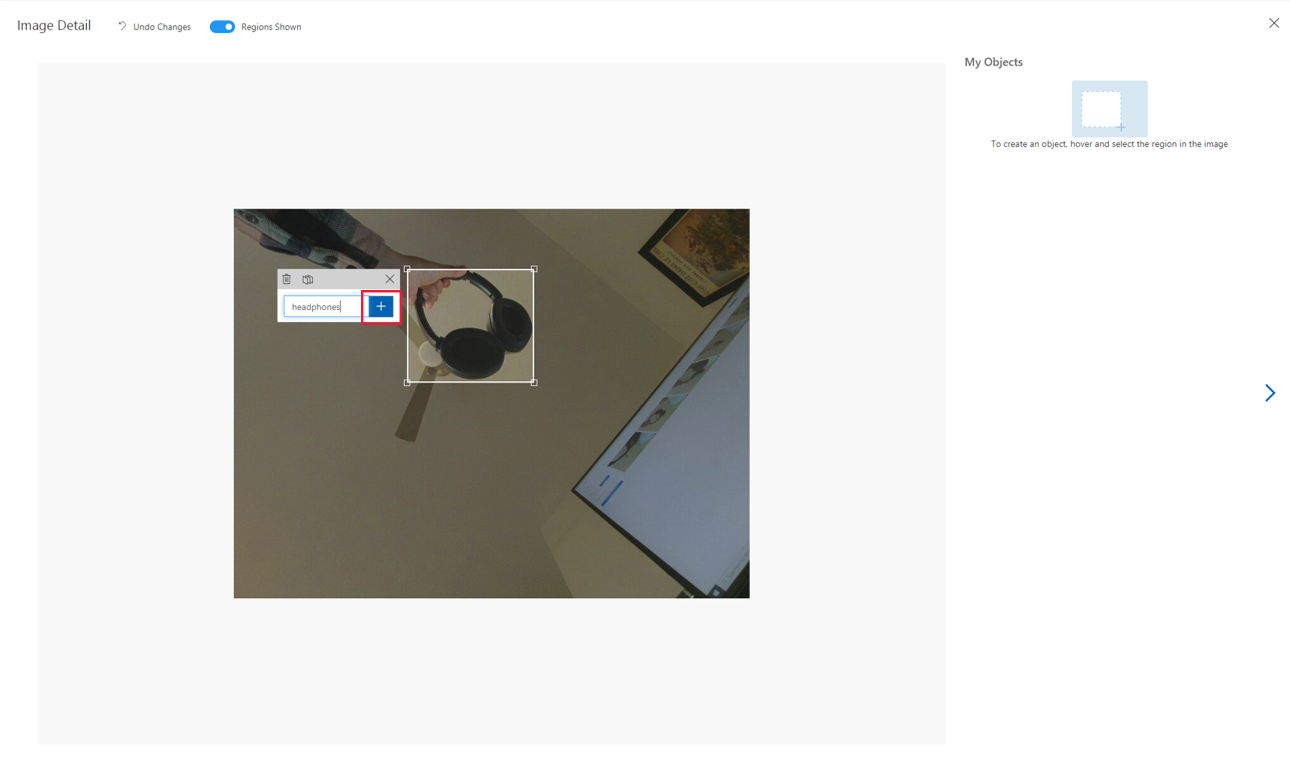Close the tag popup with its X

pos(390,279)
